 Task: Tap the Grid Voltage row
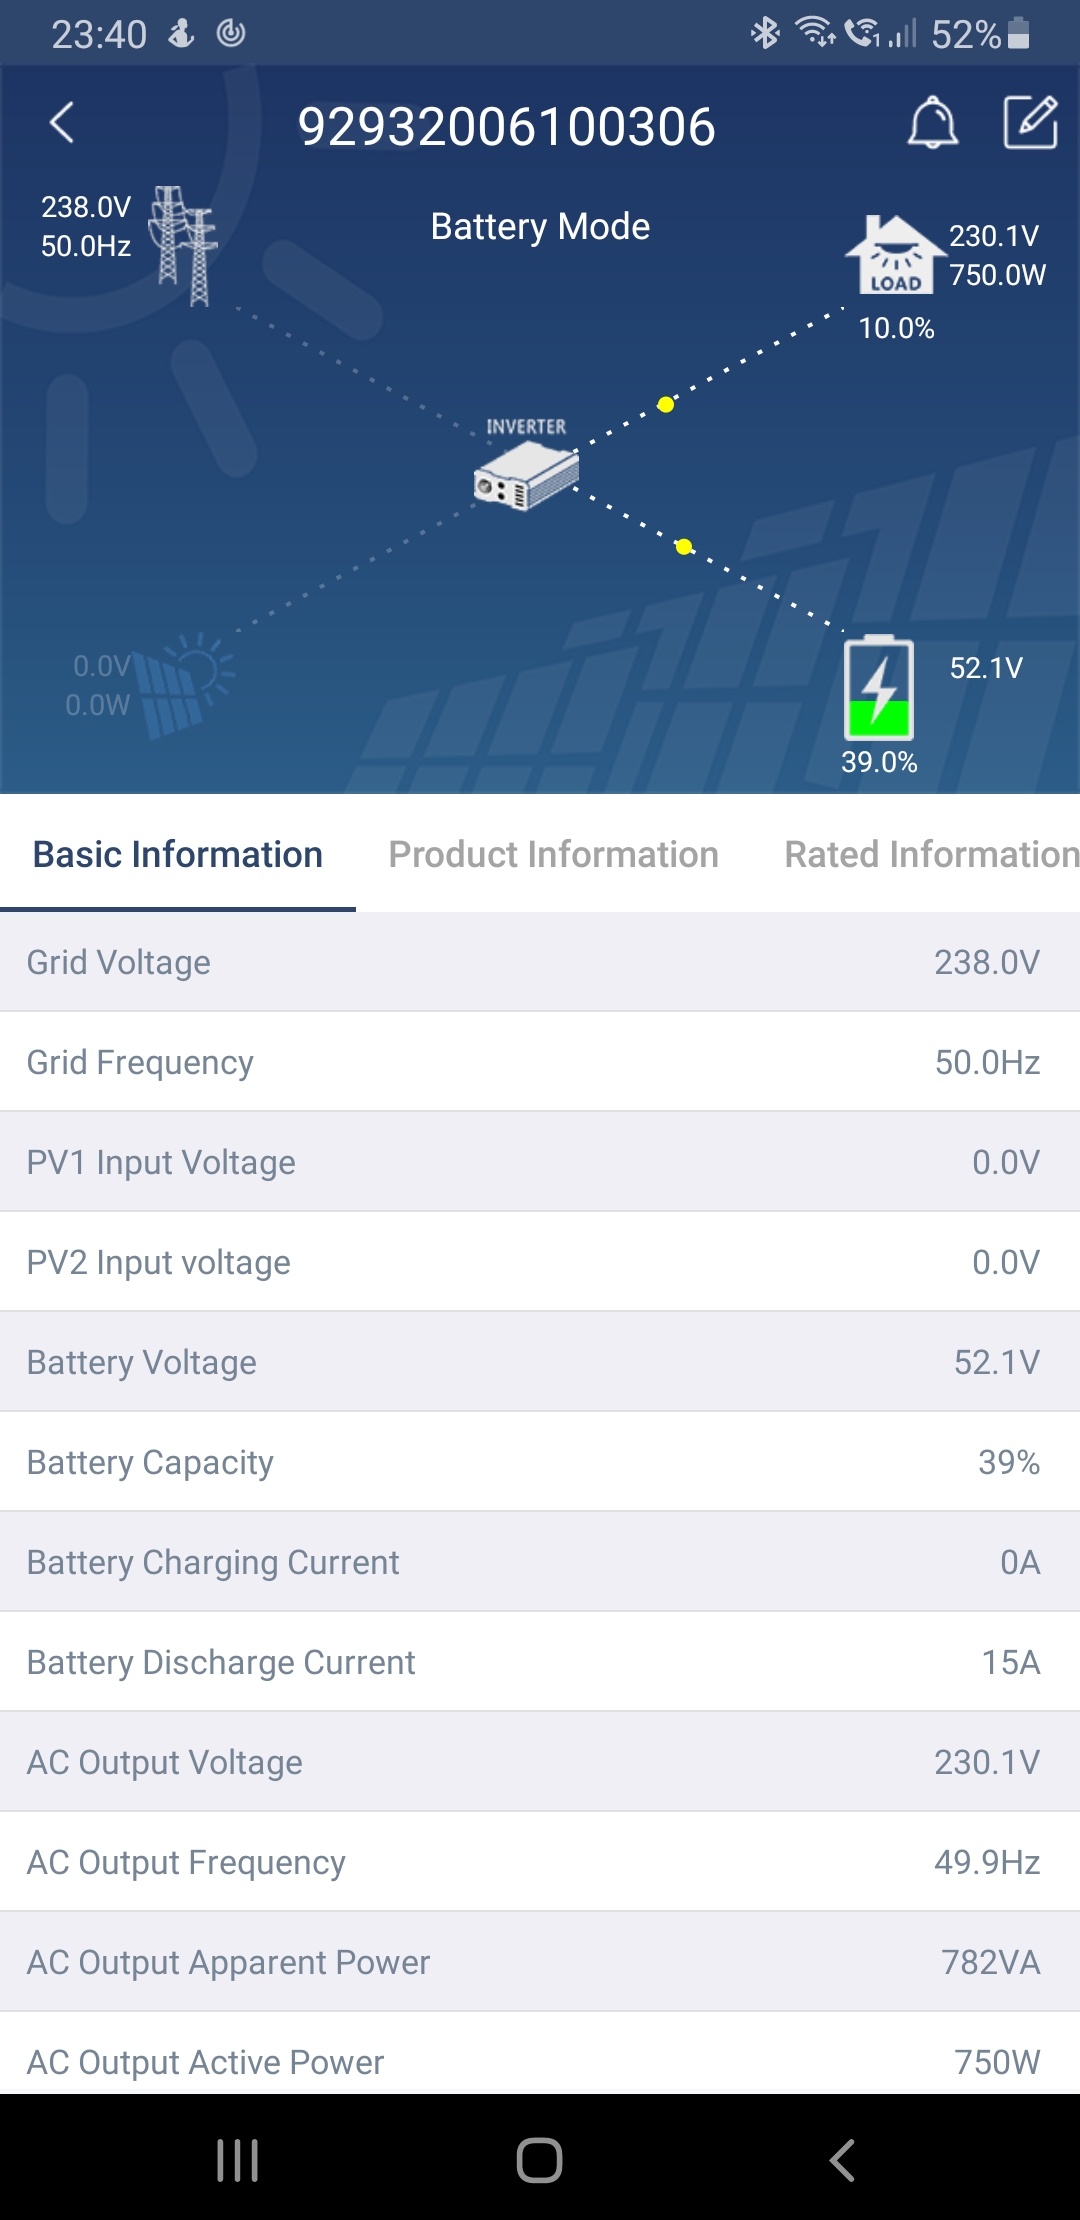540,962
